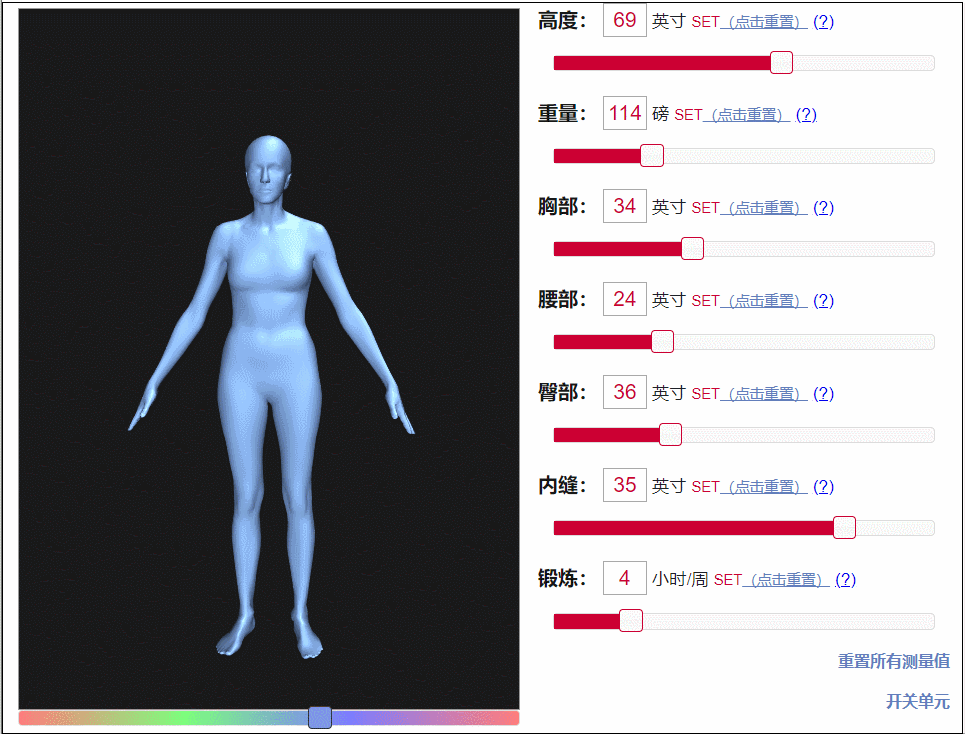Select the hips slider handle
The width and height of the screenshot is (965, 734).
[670, 434]
